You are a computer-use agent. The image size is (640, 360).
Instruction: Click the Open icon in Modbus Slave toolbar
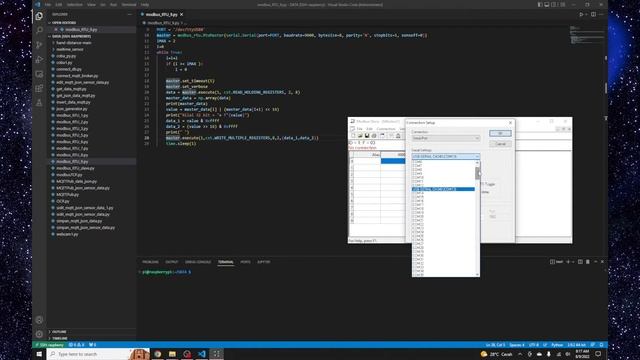coord(360,136)
